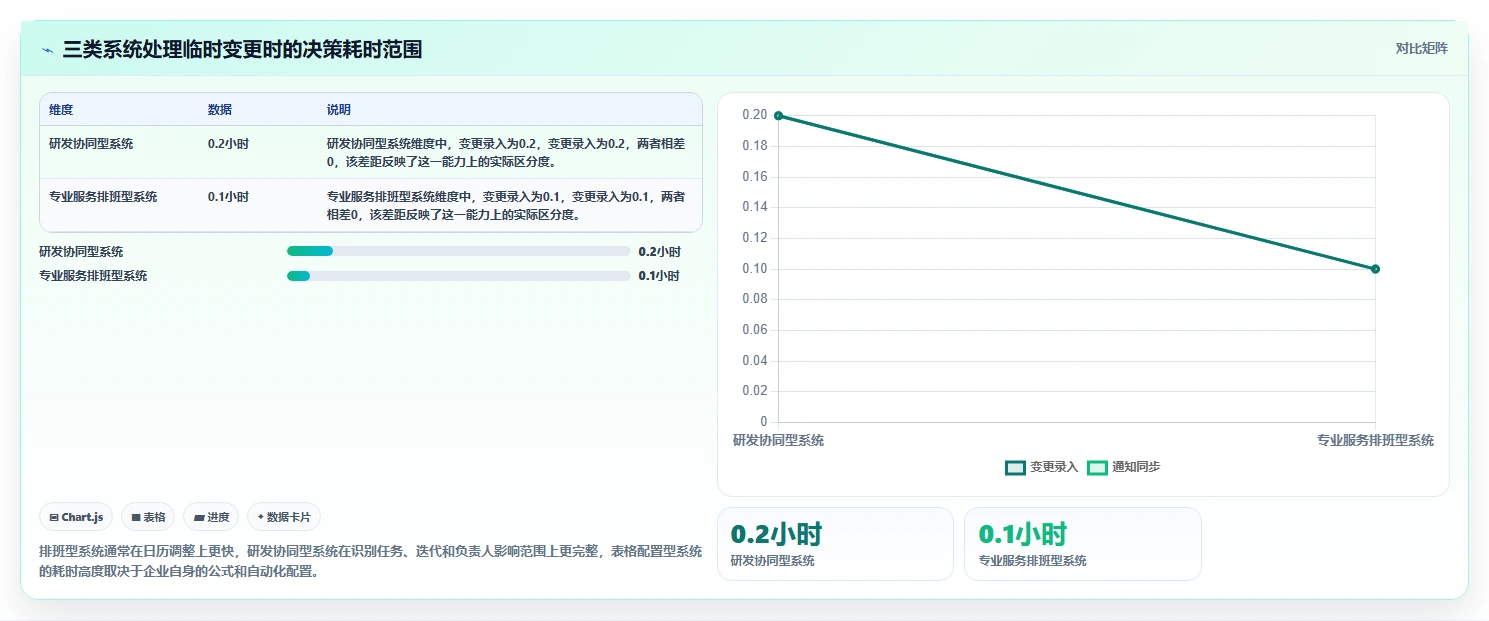Click 专业服务排班型系统 x-axis label on chart
1489x621 pixels.
click(x=1375, y=440)
